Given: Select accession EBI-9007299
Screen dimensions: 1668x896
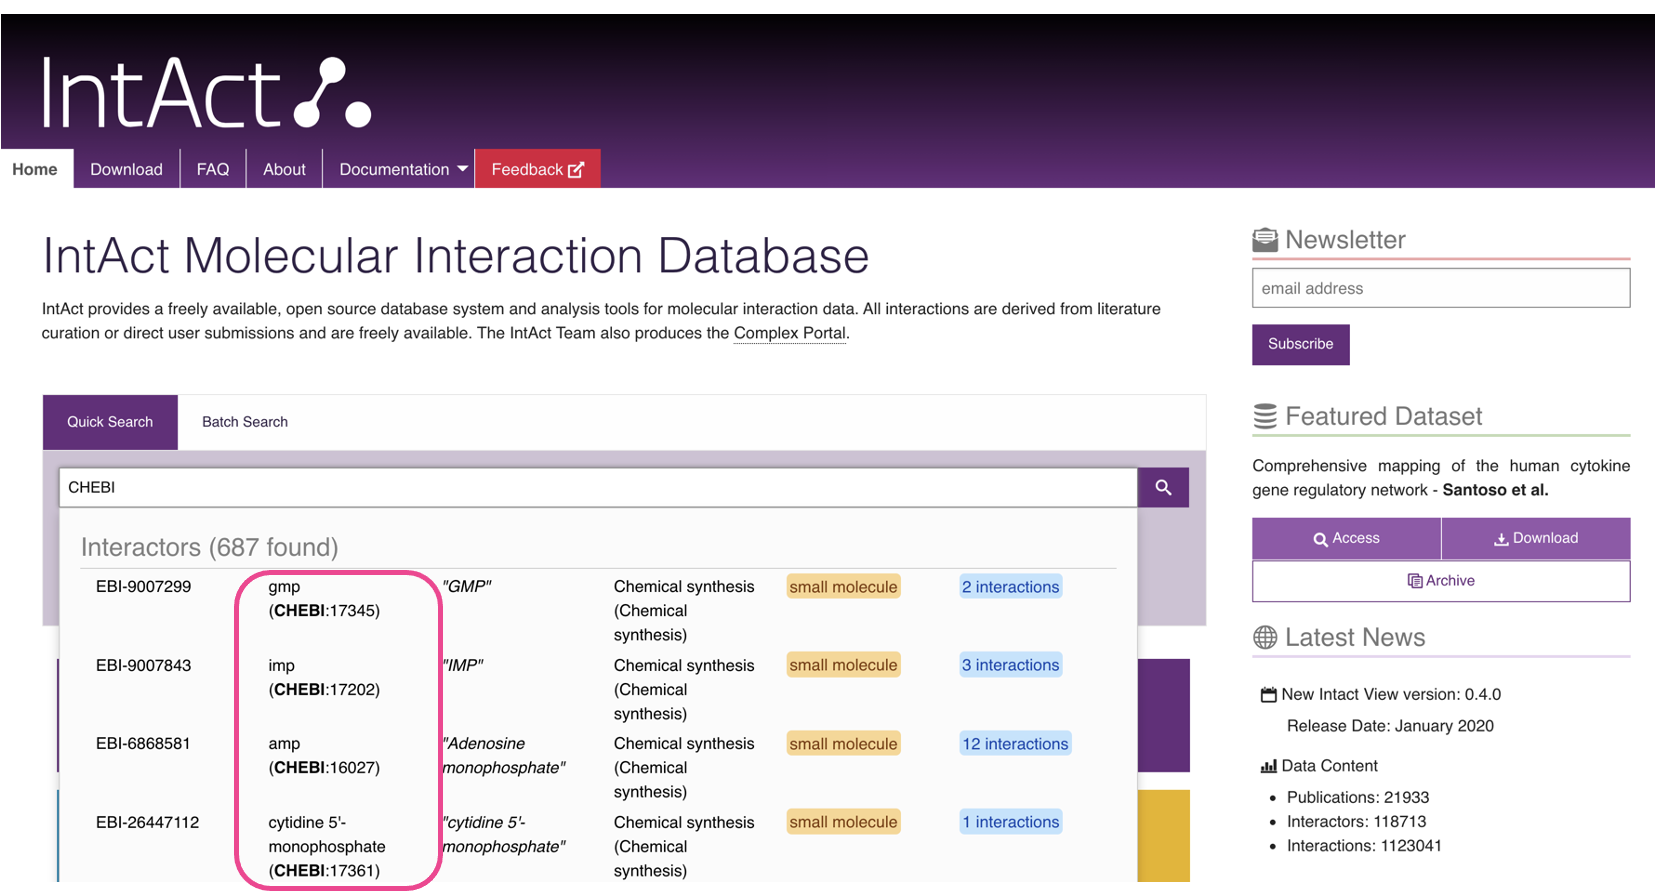Looking at the screenshot, I should pos(143,587).
